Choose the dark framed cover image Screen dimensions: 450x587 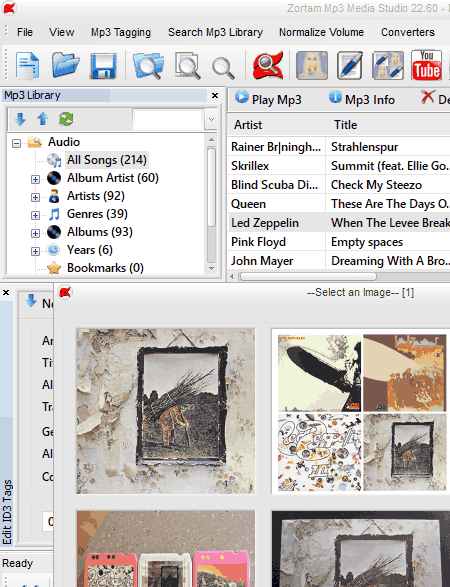click(x=361, y=548)
